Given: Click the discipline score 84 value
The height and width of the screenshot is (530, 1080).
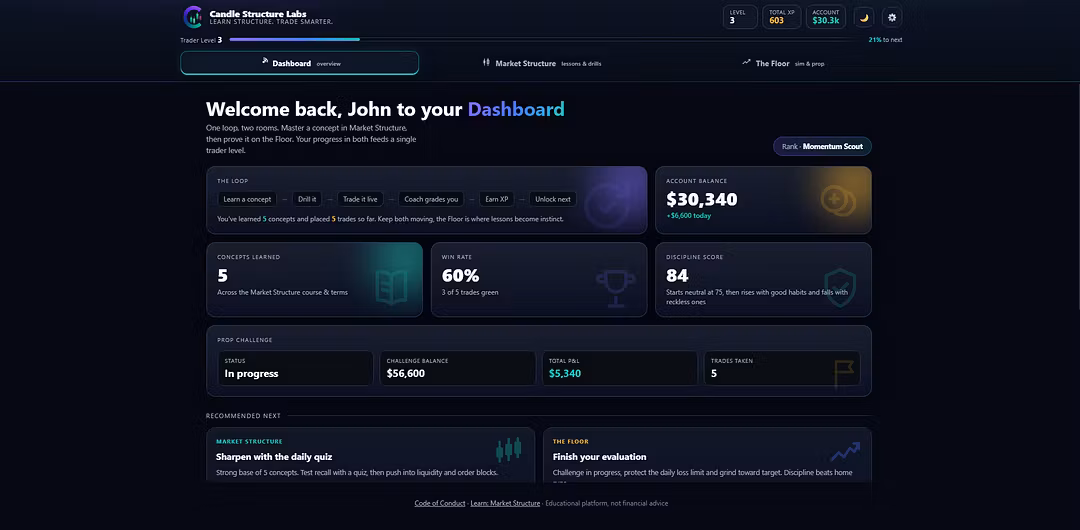Looking at the screenshot, I should (x=677, y=276).
